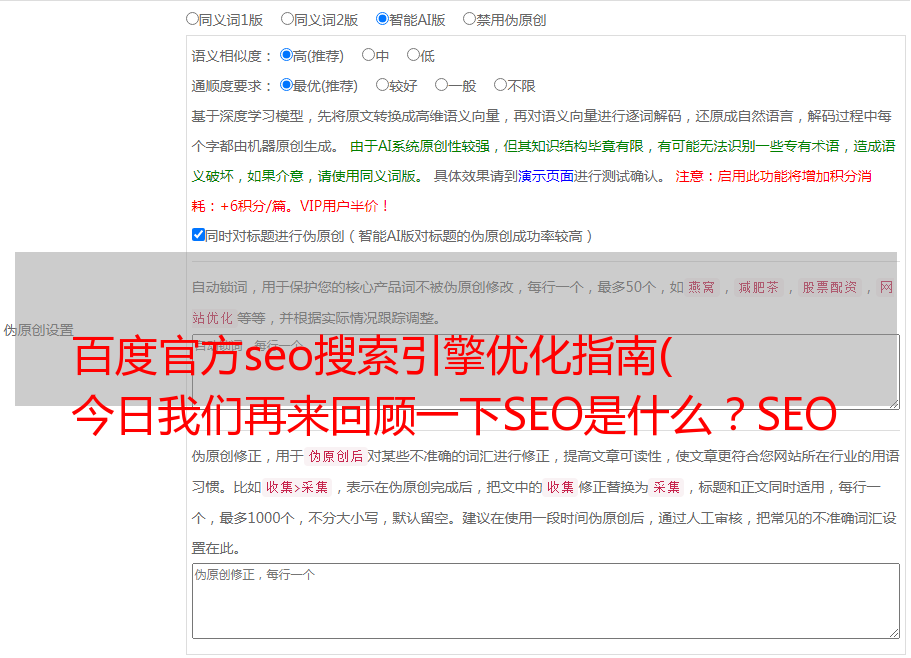Click the 减肥茶 example keyword
Viewport: 911px width, 658px height.
[x=758, y=287]
